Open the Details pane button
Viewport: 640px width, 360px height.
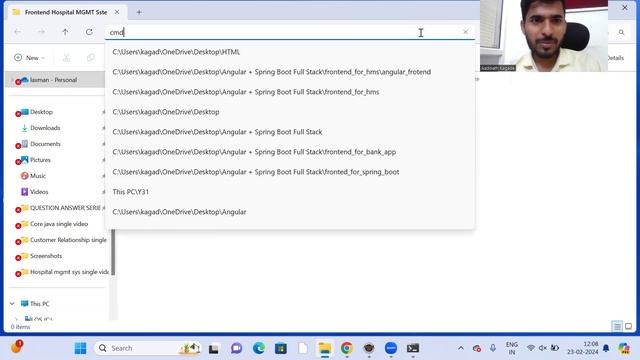(x=616, y=58)
